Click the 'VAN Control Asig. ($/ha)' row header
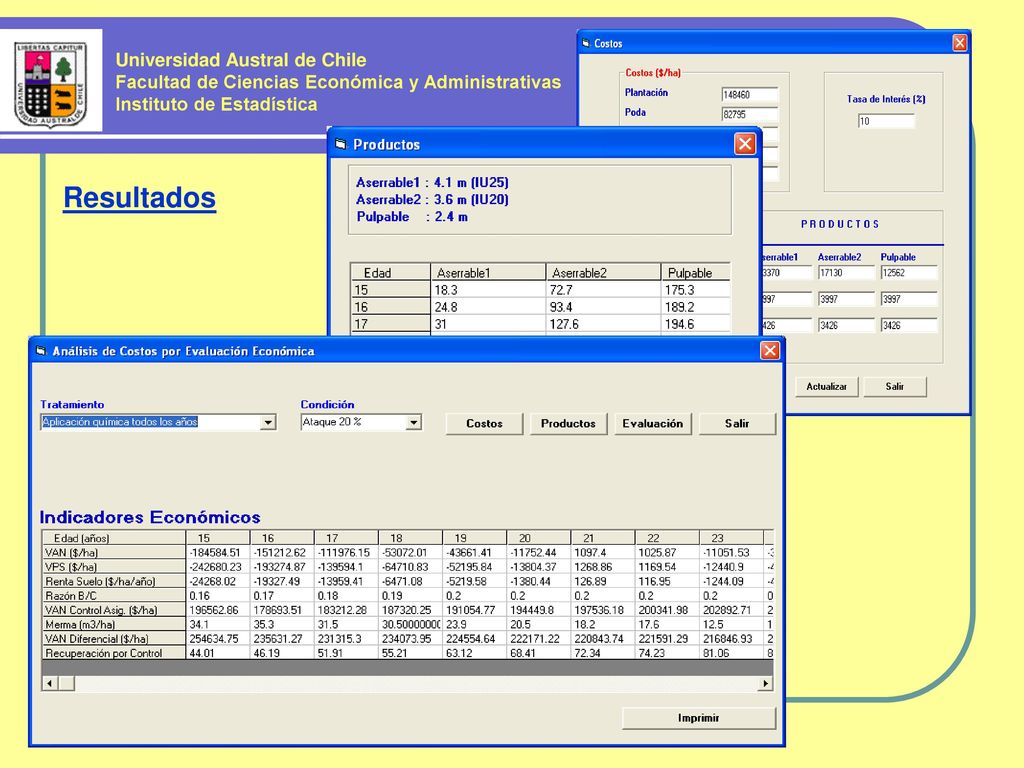Image resolution: width=1024 pixels, height=768 pixels. pos(114,610)
